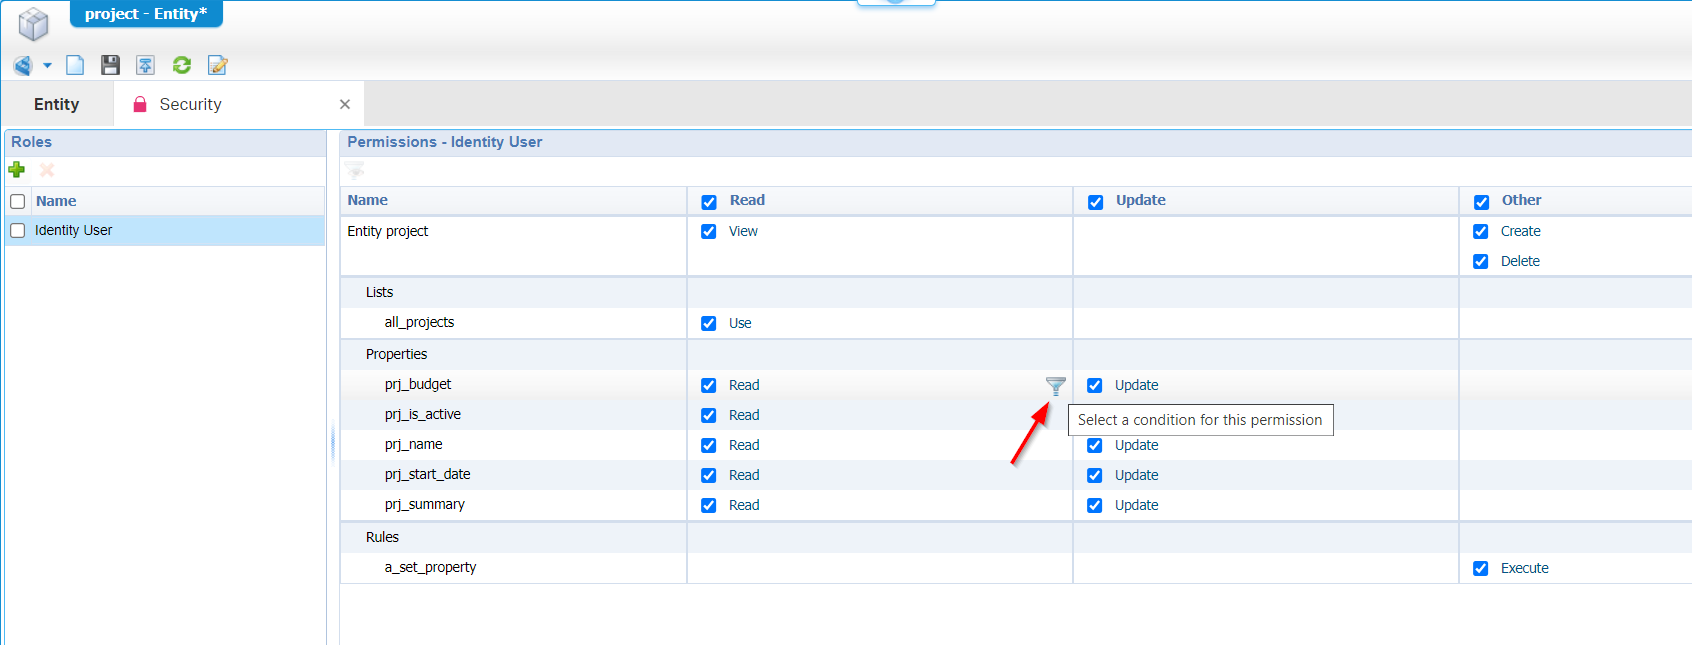
Task: Close the Security tab
Action: (x=345, y=104)
